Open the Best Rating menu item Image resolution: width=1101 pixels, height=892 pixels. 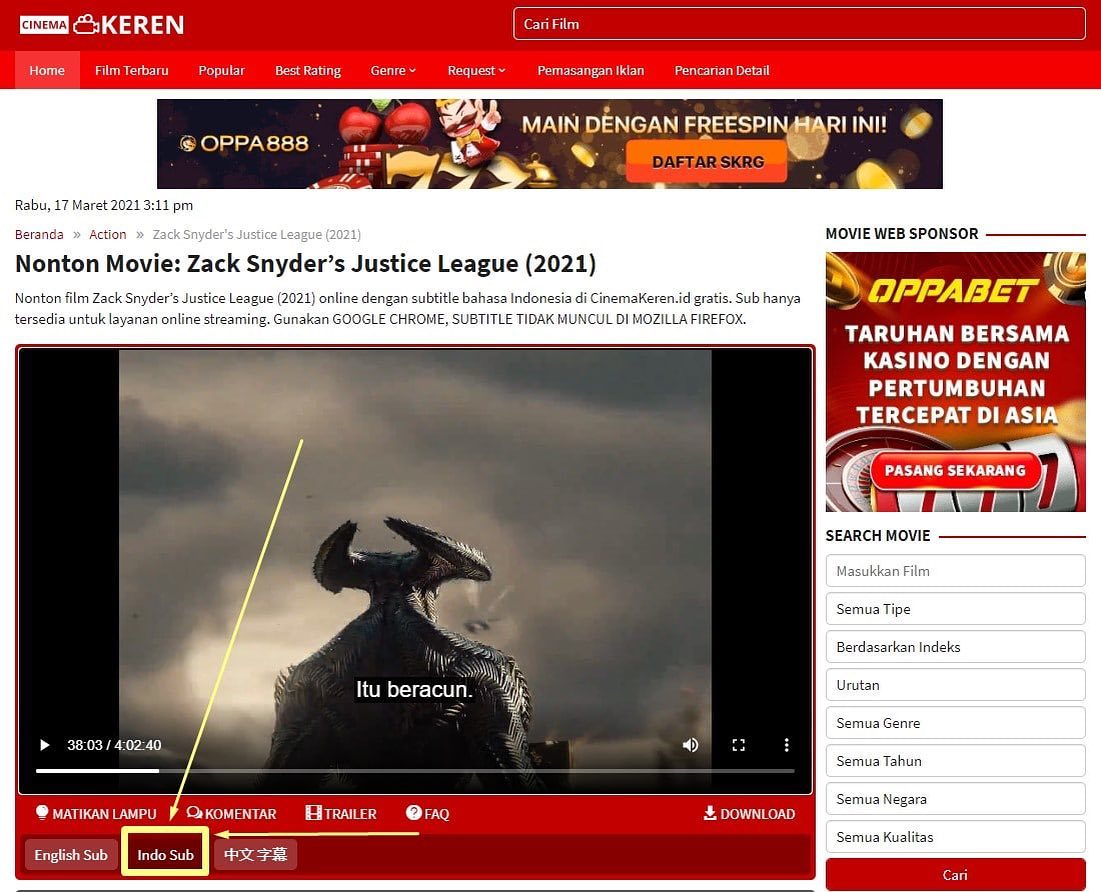(308, 70)
